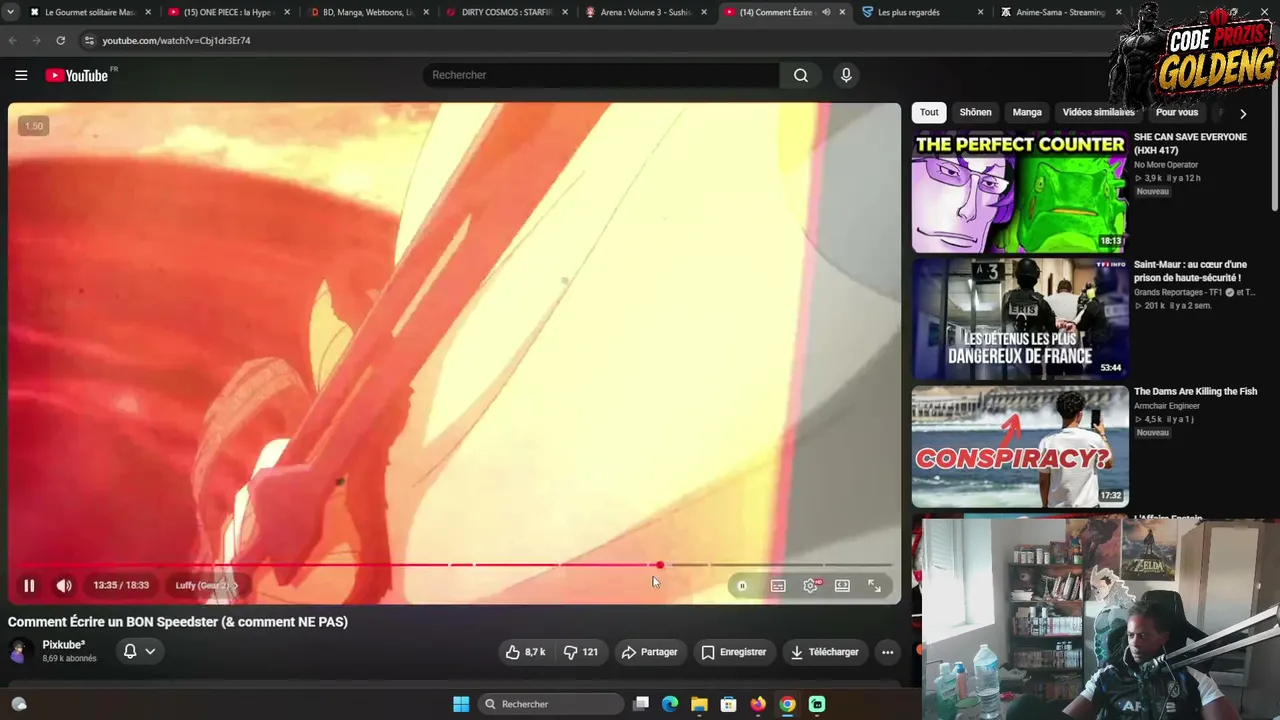Screen dimensions: 1280x720
Task: Save the video with Enregistrer
Action: 733,652
